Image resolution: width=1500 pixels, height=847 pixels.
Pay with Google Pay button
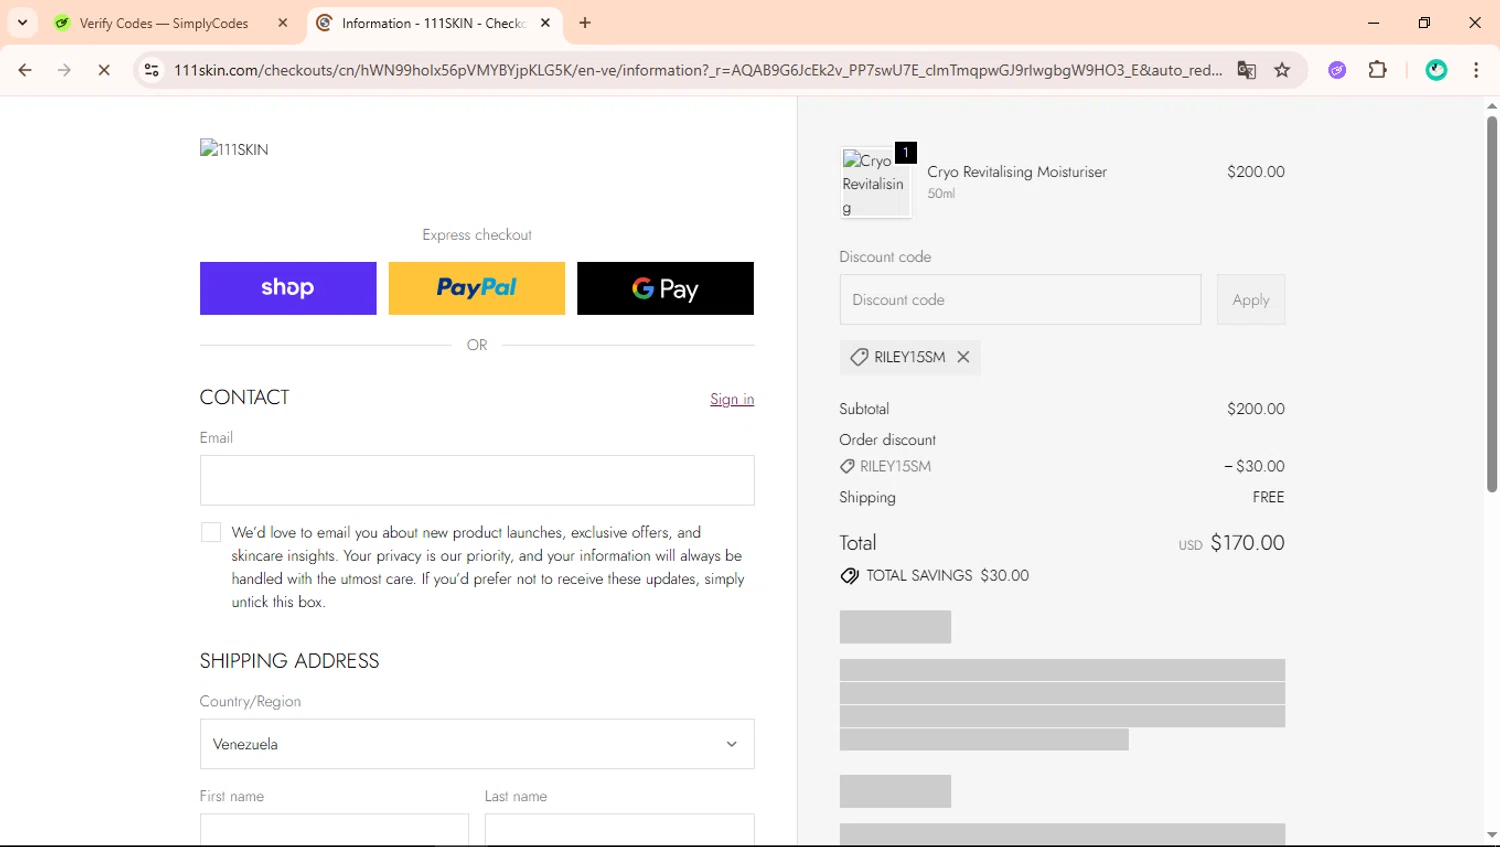(665, 288)
